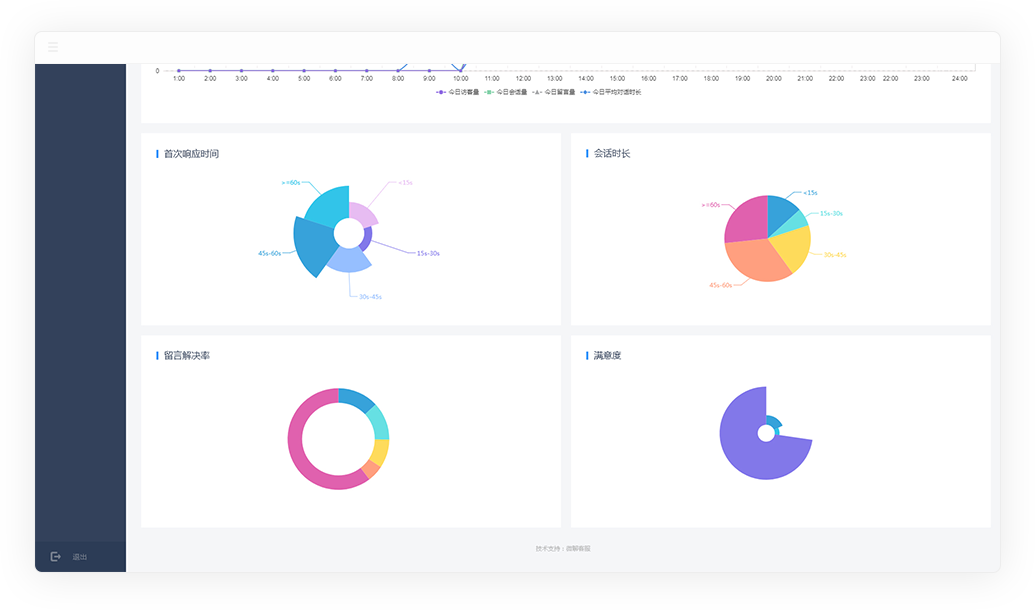
Task: Click the <15s label in 首次响应时间 chart
Action: (x=405, y=183)
